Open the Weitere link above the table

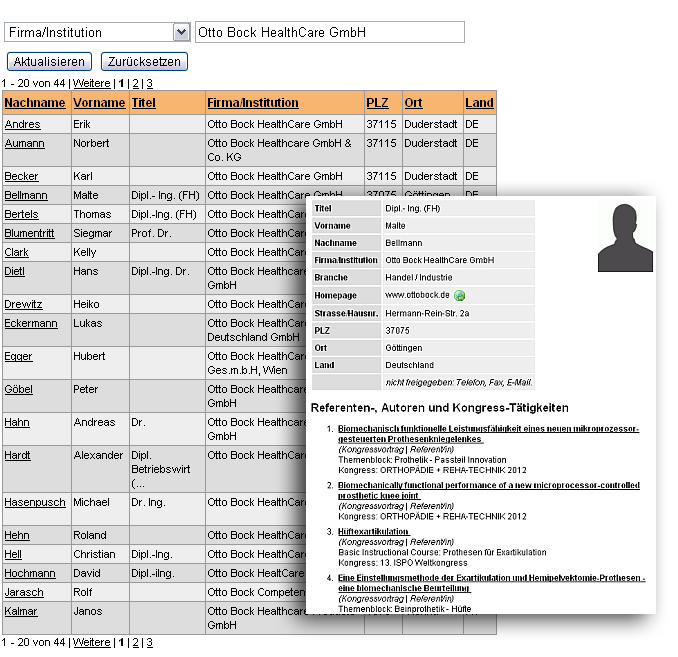tap(91, 83)
